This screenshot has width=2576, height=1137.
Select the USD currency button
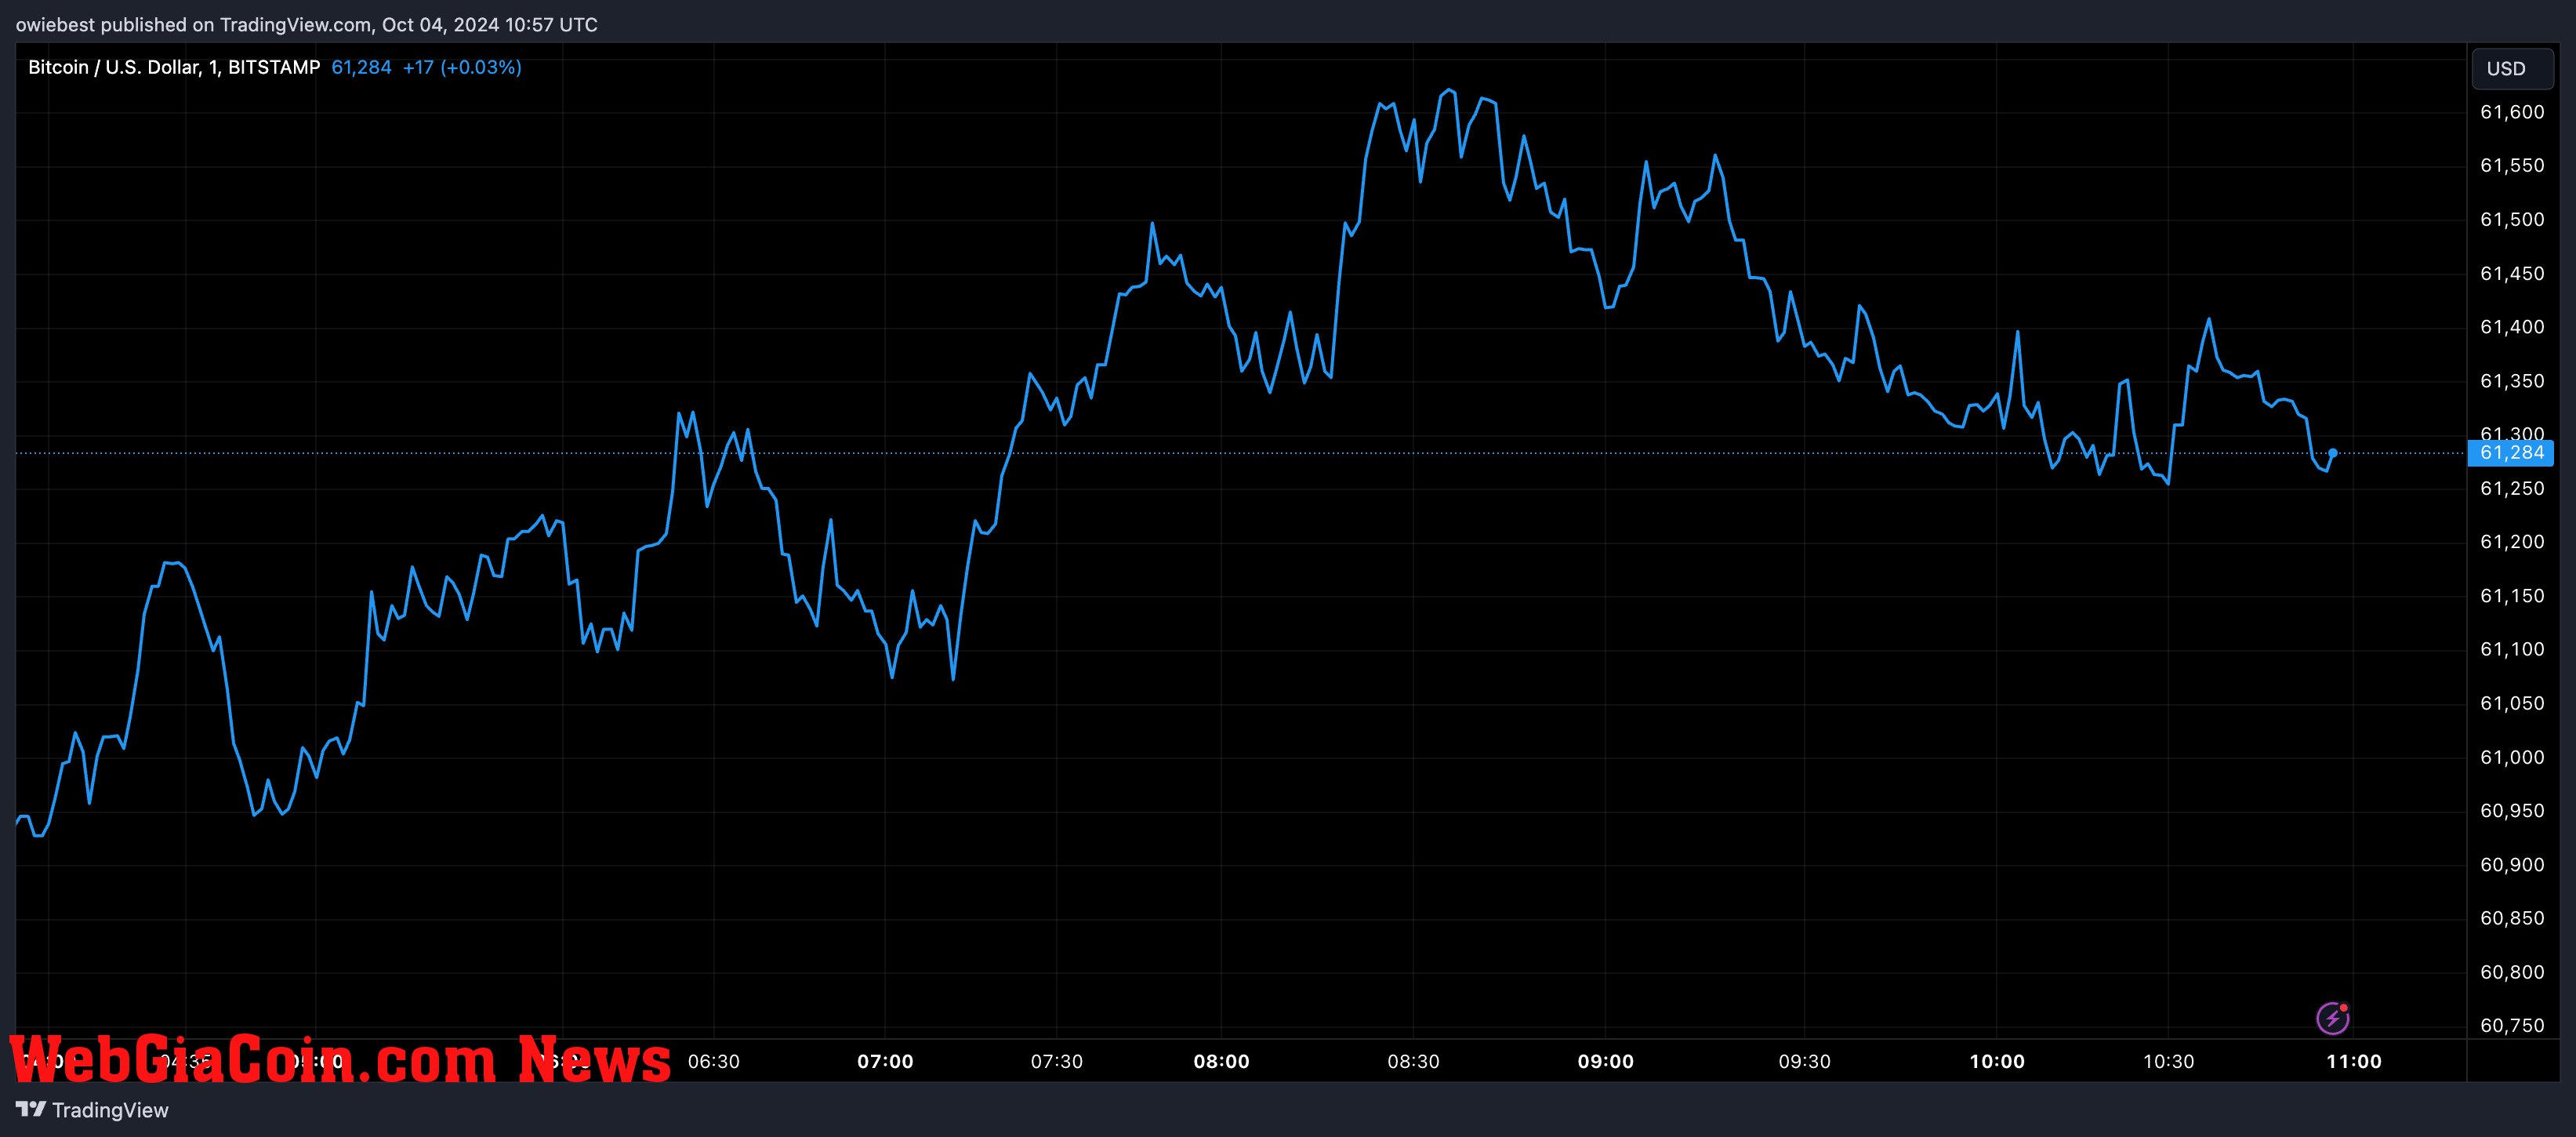coord(2511,68)
